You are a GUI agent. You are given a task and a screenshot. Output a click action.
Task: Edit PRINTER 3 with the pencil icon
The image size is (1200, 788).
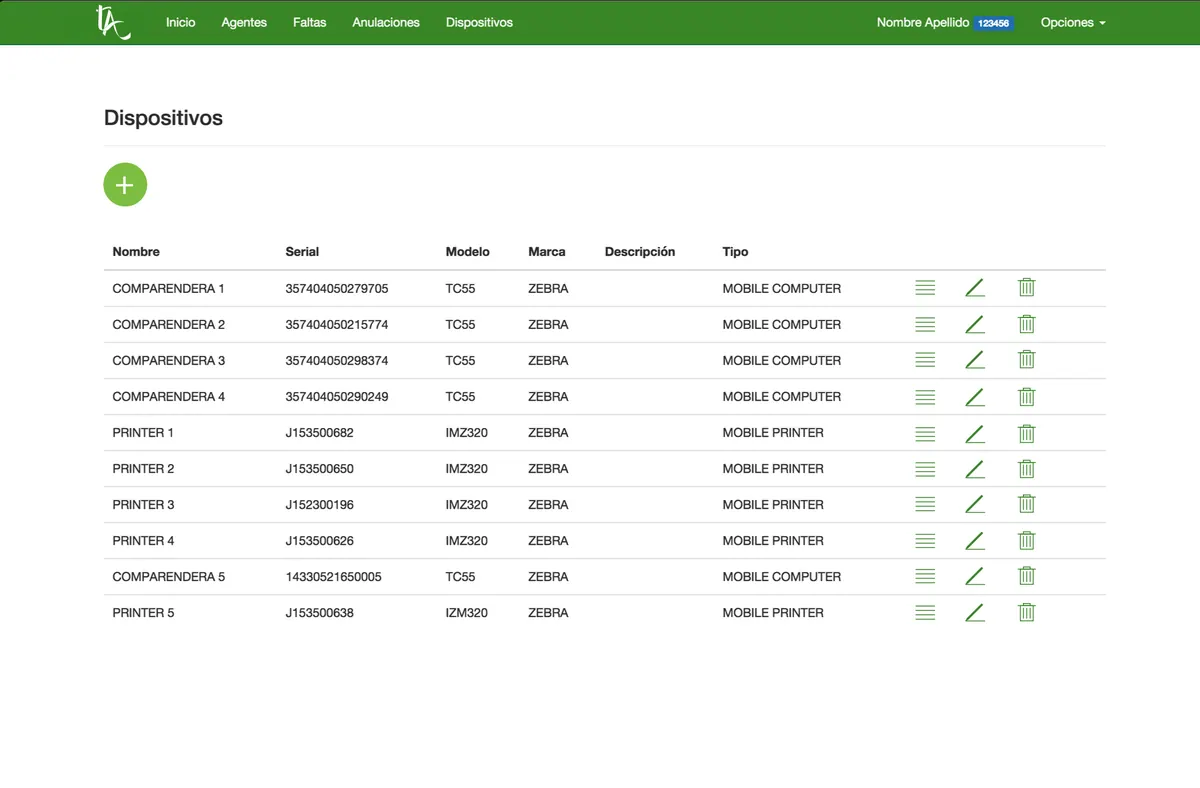[x=975, y=504]
